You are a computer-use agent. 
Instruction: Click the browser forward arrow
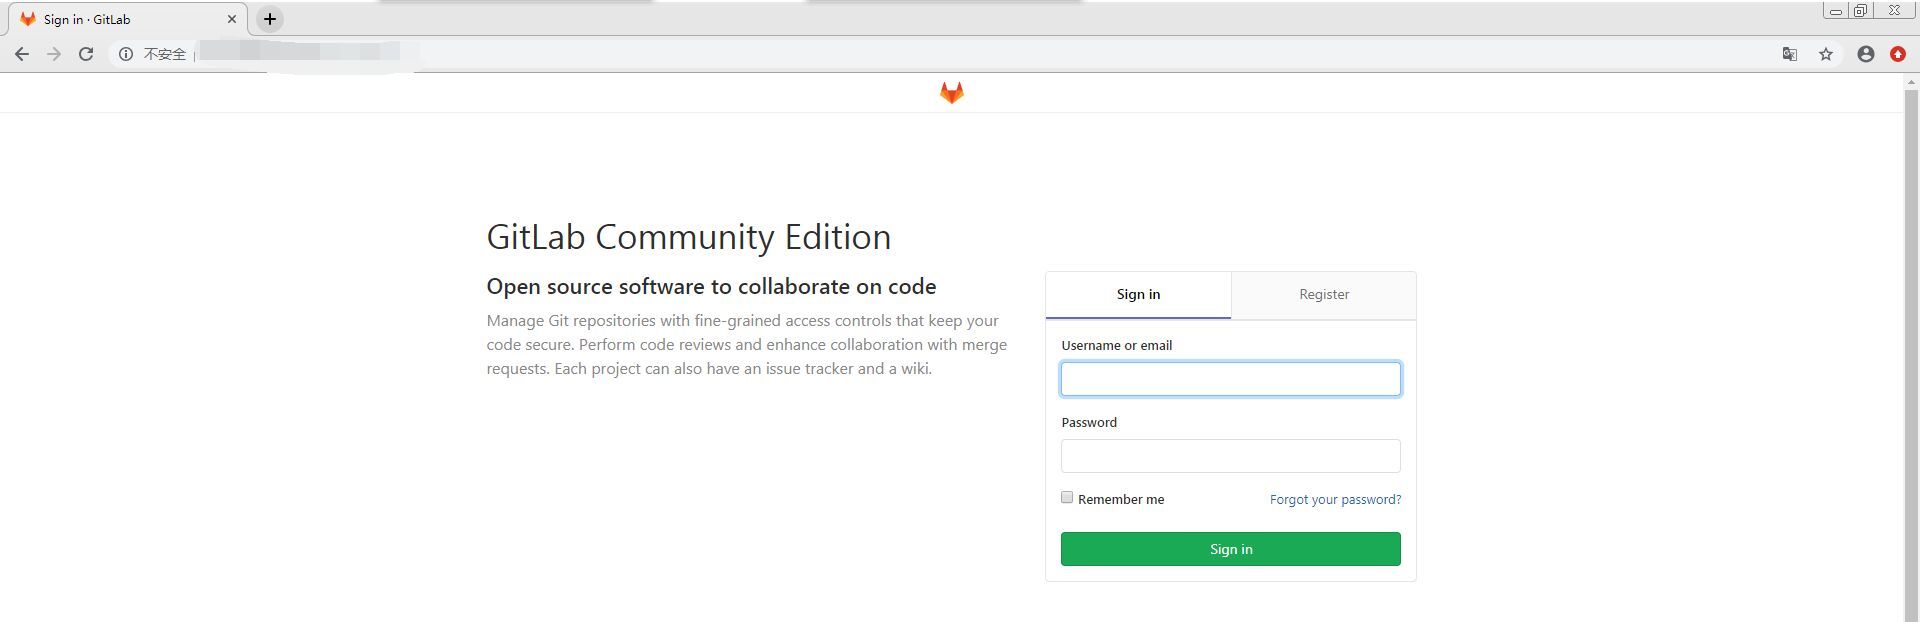coord(54,54)
